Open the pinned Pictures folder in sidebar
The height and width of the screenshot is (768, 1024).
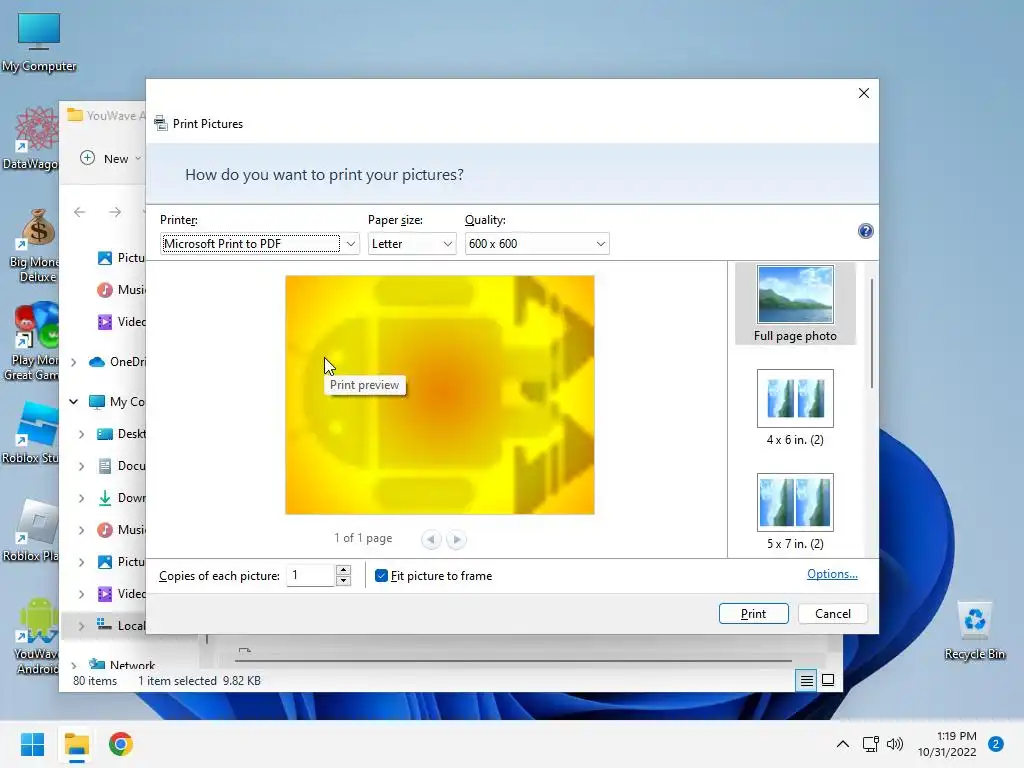point(121,258)
